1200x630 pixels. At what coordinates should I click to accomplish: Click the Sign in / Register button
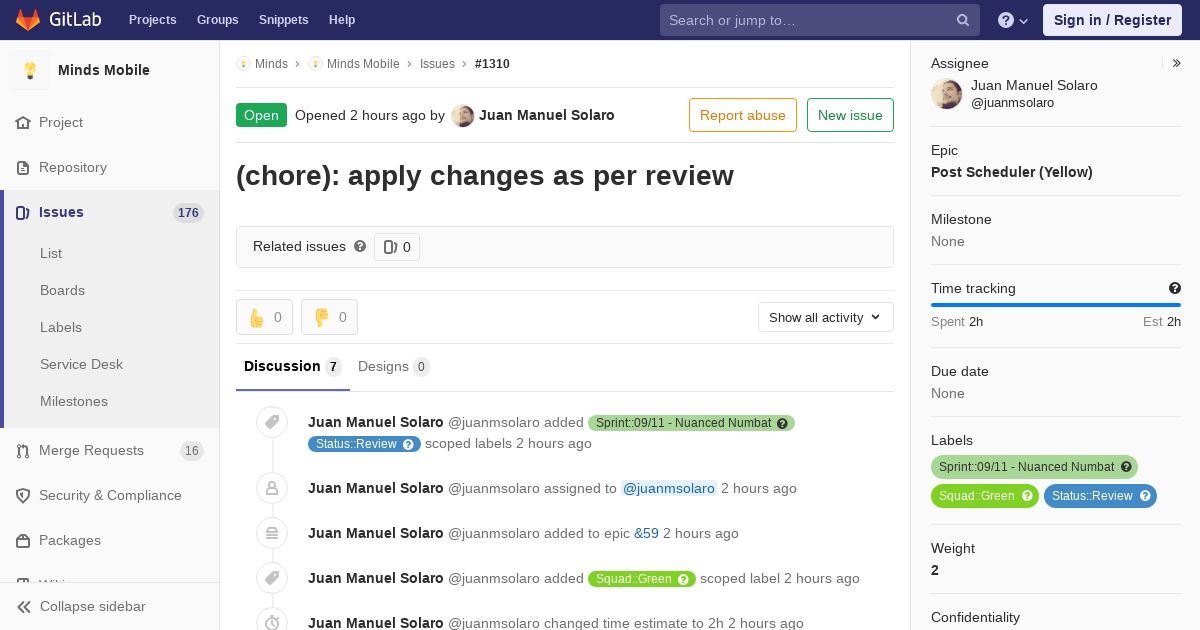(x=1112, y=20)
